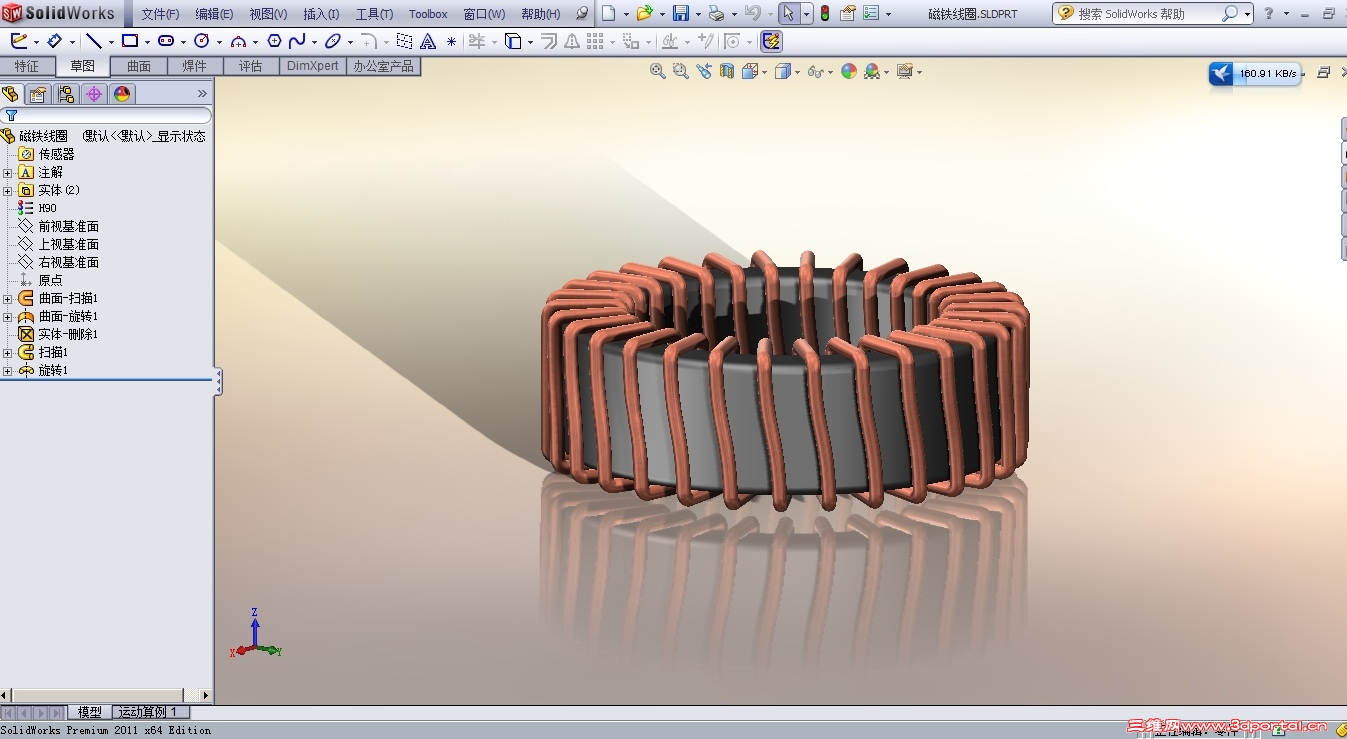This screenshot has height=739, width=1347.
Task: Expand the 扫描1 feature node
Action: [x=8, y=352]
